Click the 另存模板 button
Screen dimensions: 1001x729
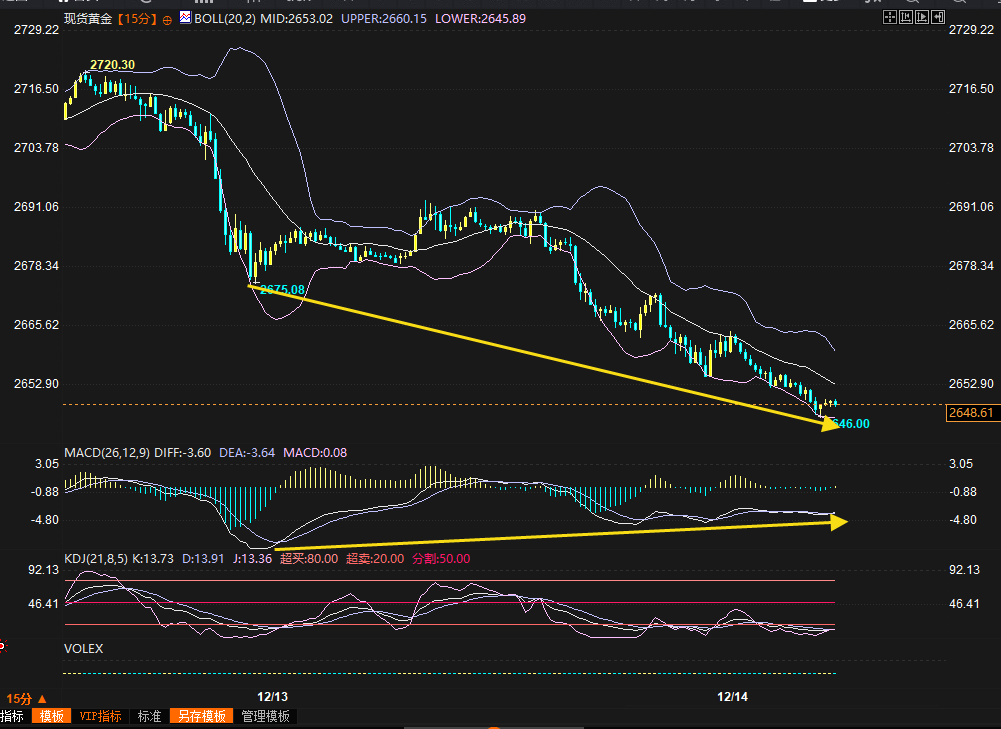[201, 716]
